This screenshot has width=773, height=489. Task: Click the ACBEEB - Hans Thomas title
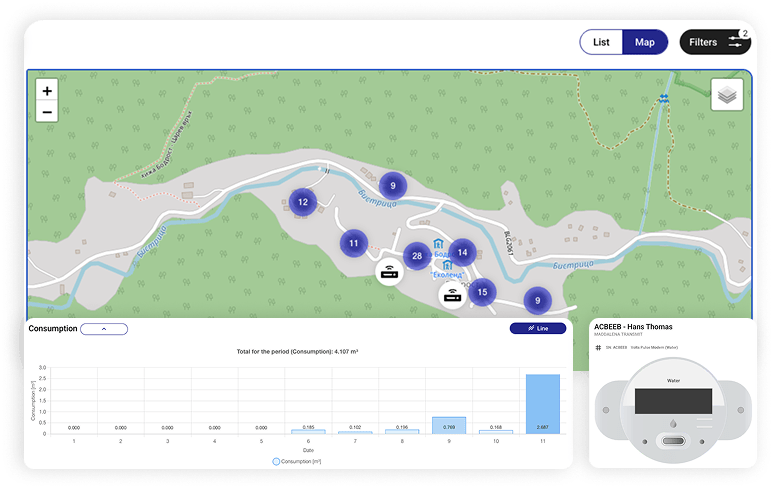[x=633, y=327]
